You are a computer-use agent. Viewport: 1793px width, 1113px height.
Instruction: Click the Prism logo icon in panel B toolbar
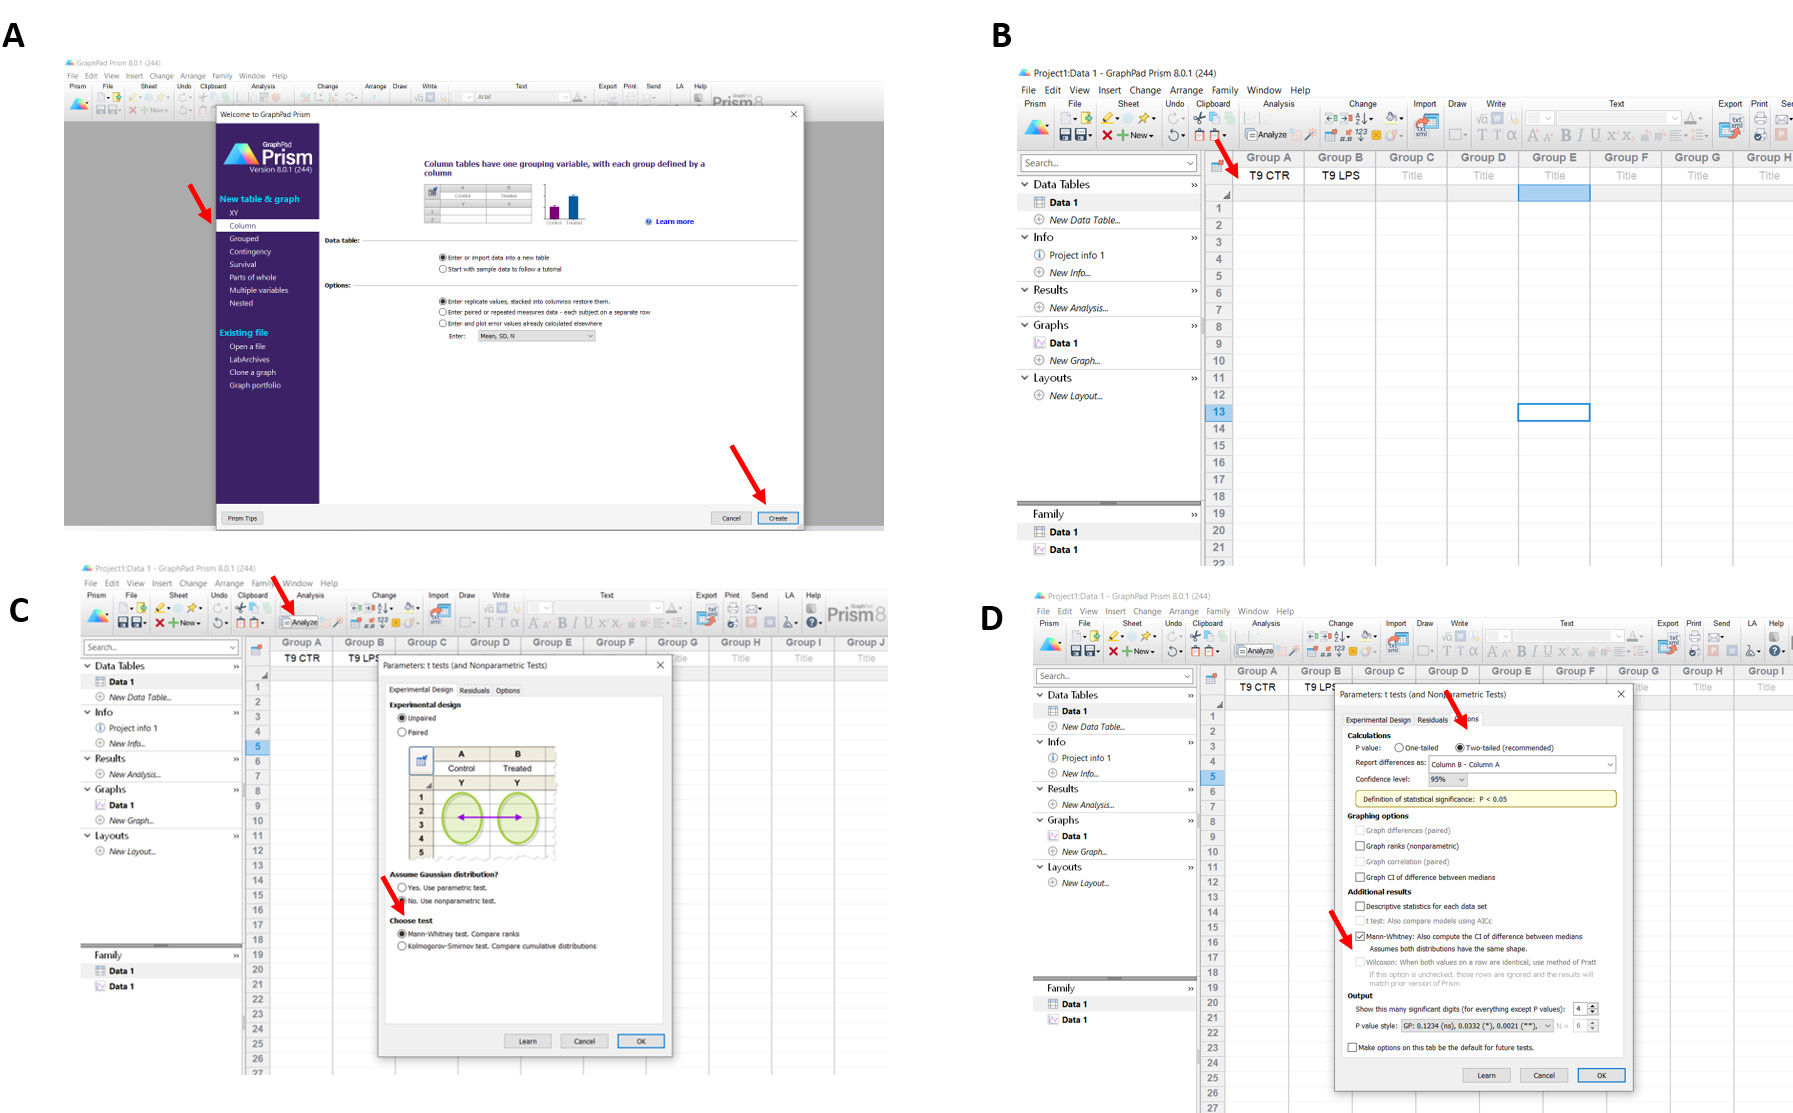[1037, 127]
